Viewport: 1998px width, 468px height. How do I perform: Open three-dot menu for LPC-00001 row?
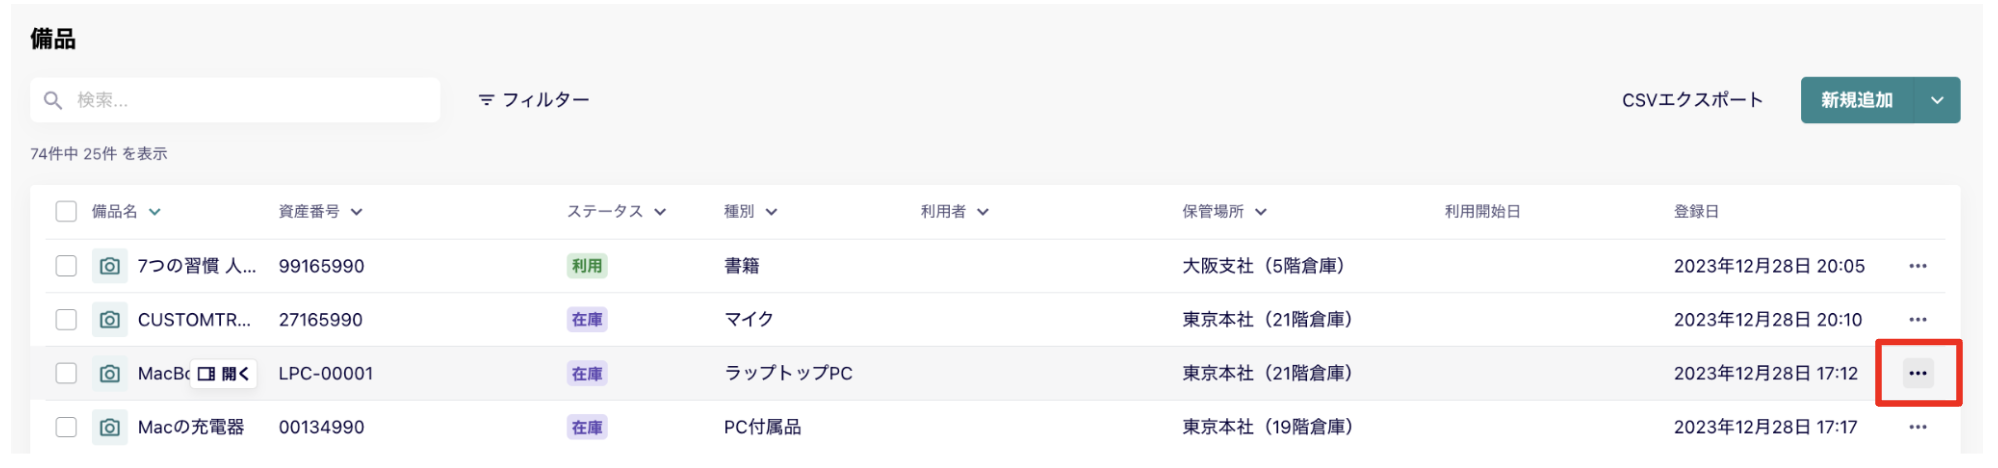[1917, 373]
